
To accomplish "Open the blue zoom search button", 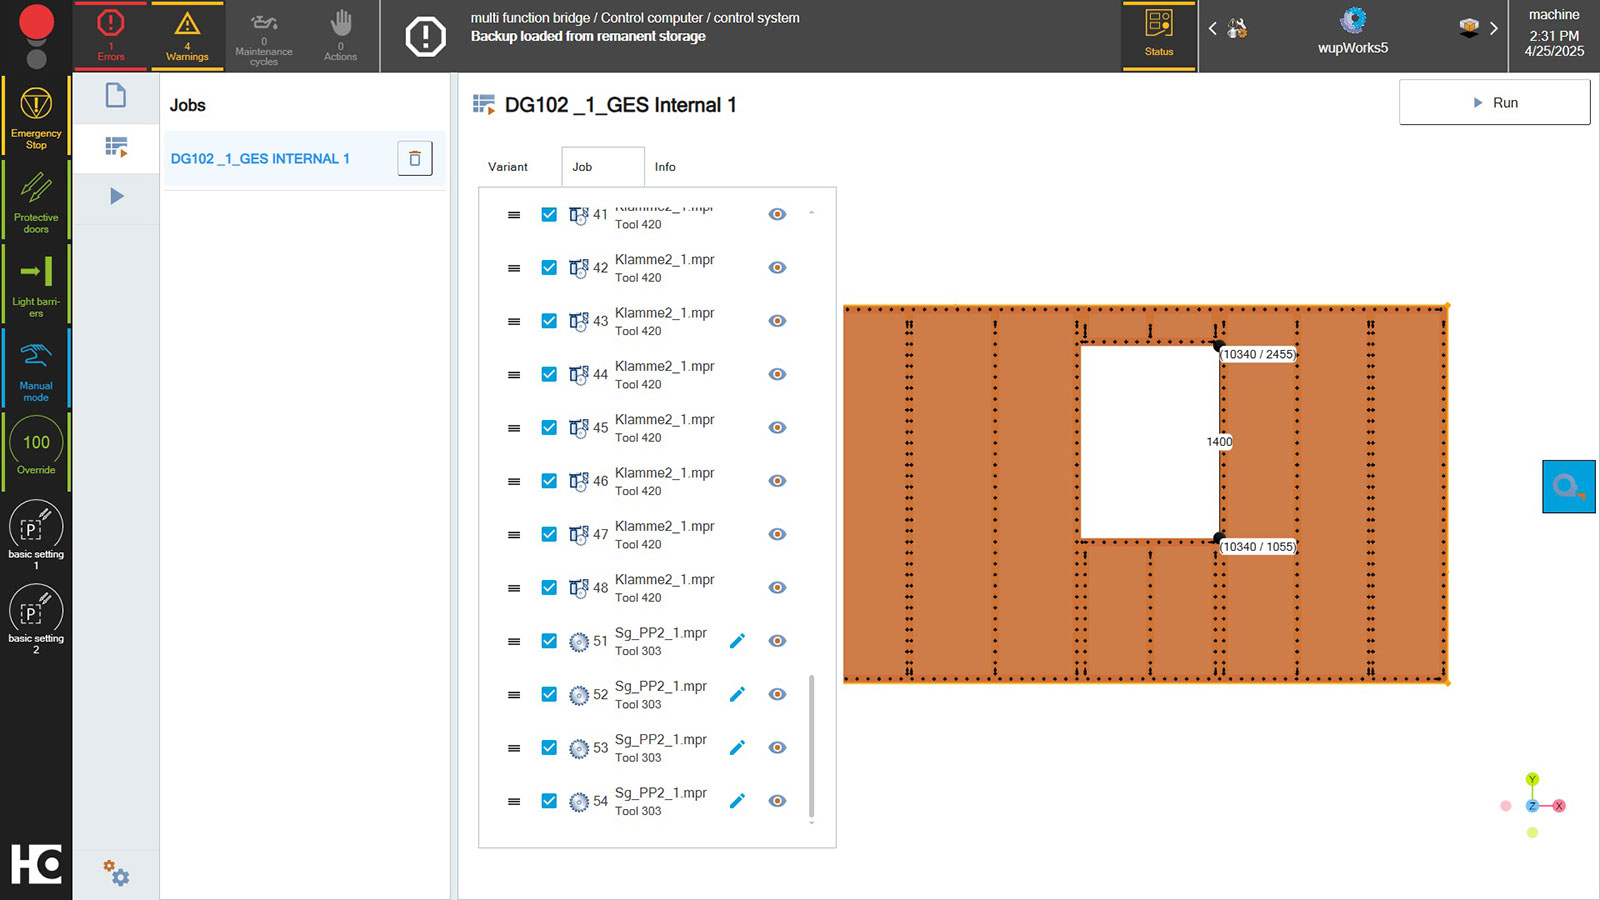I will coord(1568,486).
